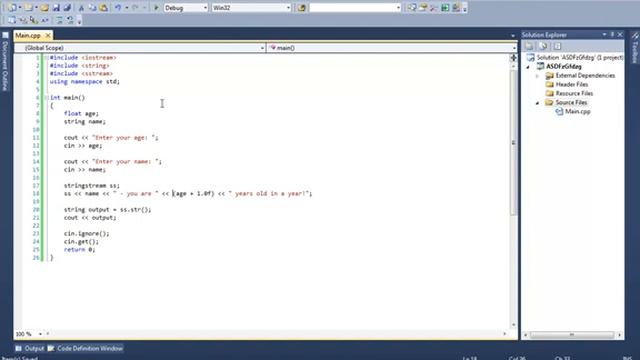Viewport: 640px width, 360px height.
Task: Open the Win32 platform dropdown
Action: click(x=288, y=8)
